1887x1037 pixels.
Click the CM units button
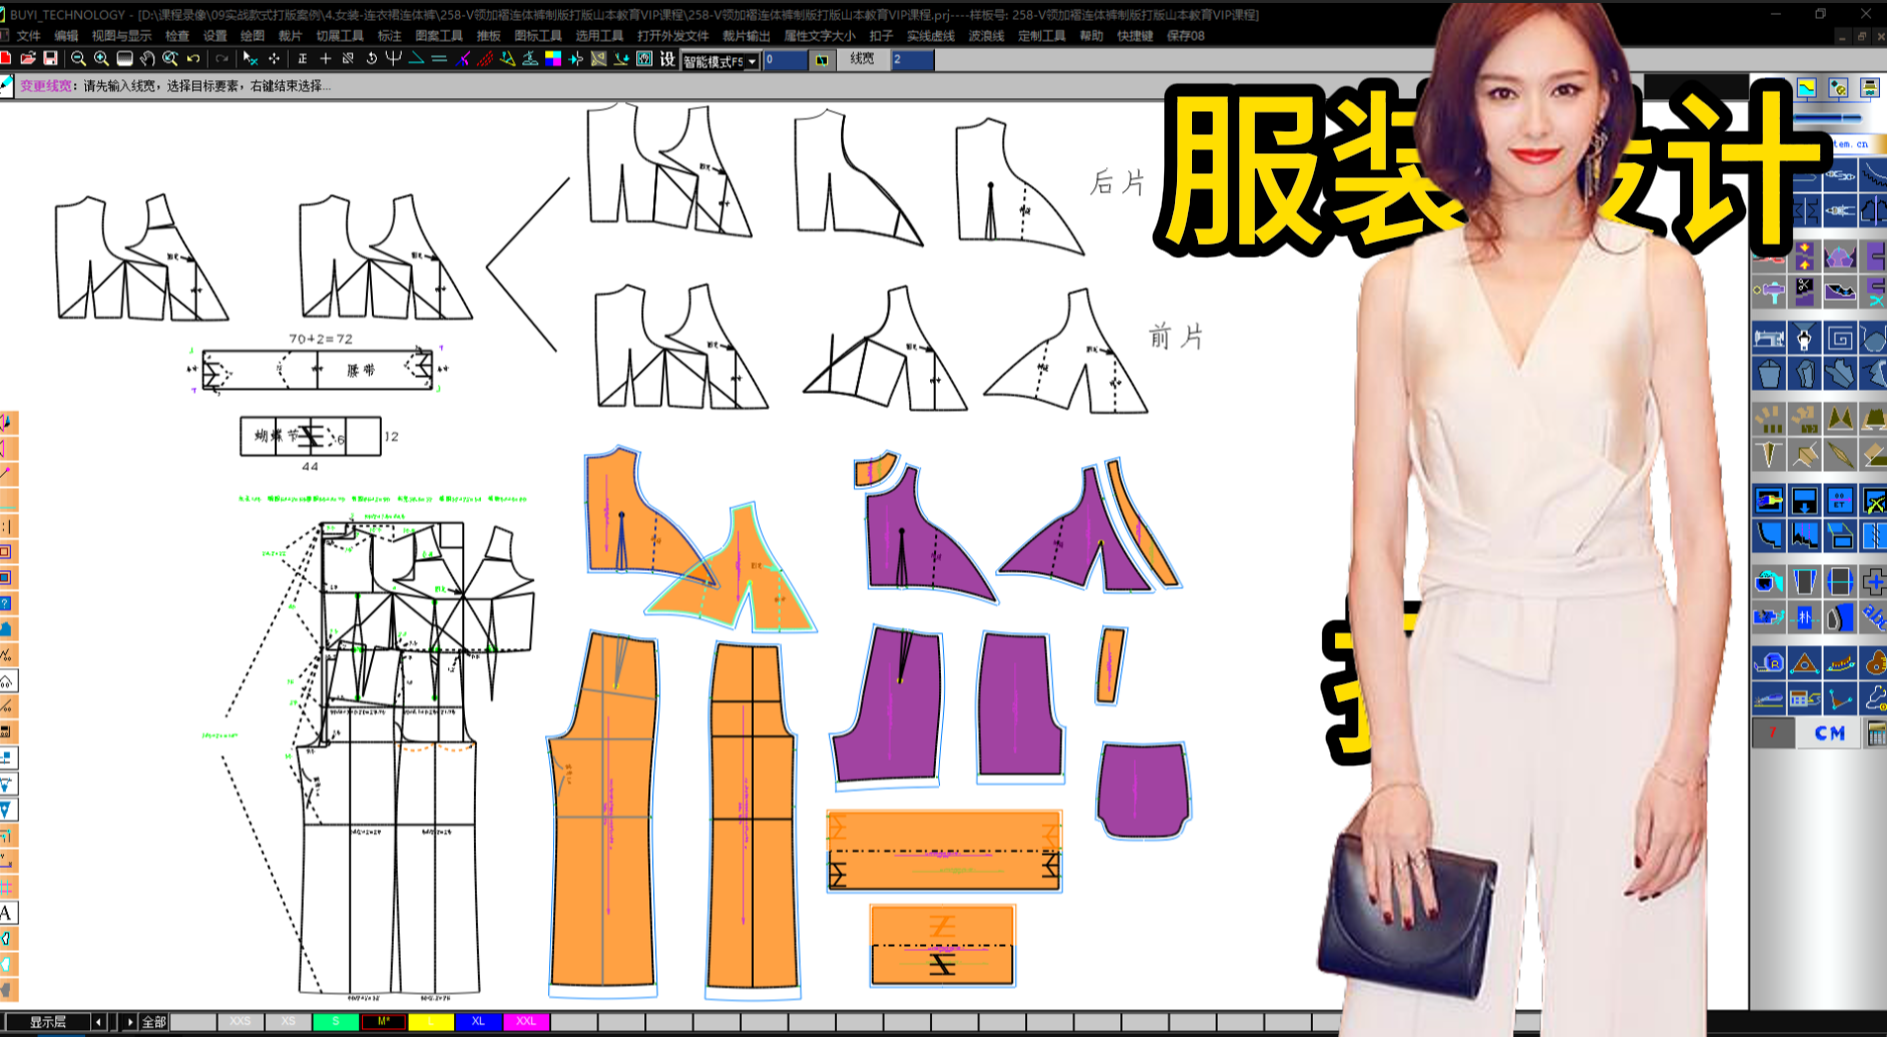1828,733
